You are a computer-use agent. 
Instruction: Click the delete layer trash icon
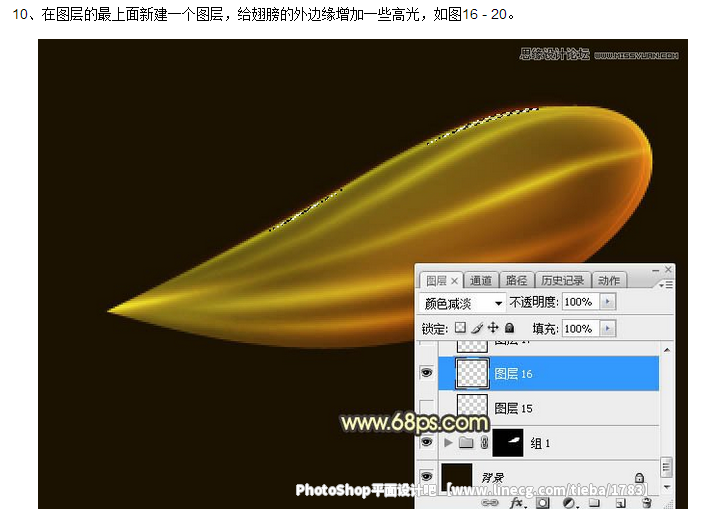point(647,503)
